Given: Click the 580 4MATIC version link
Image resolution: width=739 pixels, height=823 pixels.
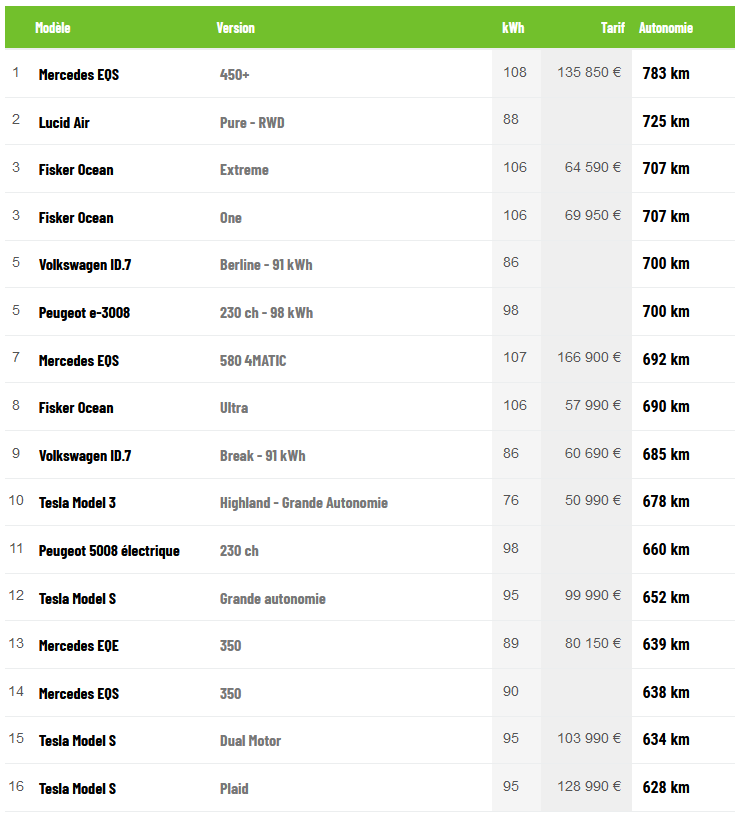Looking at the screenshot, I should click(253, 360).
